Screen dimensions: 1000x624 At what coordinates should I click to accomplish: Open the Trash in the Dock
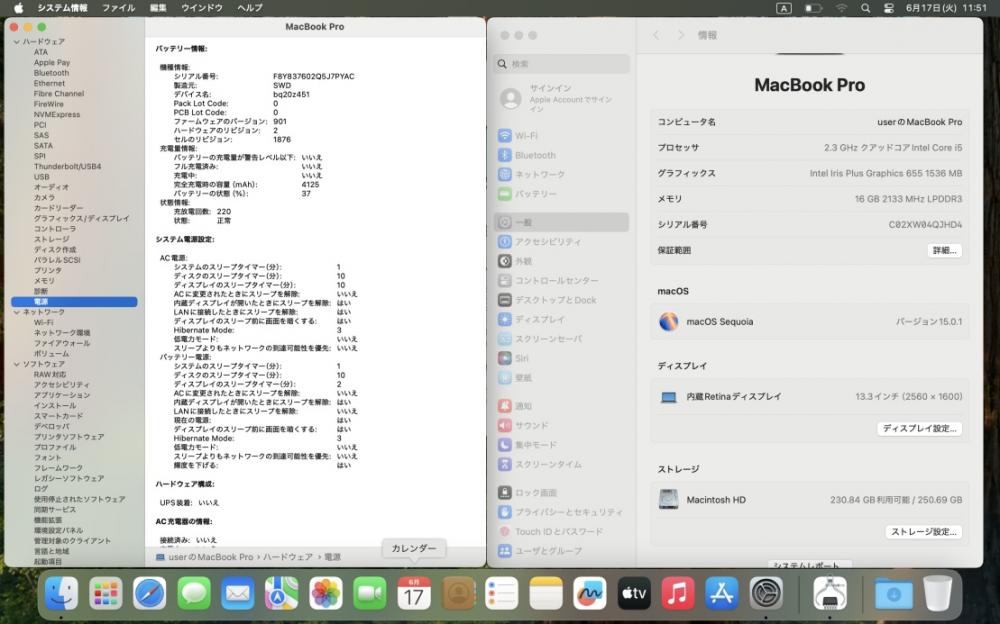click(938, 593)
